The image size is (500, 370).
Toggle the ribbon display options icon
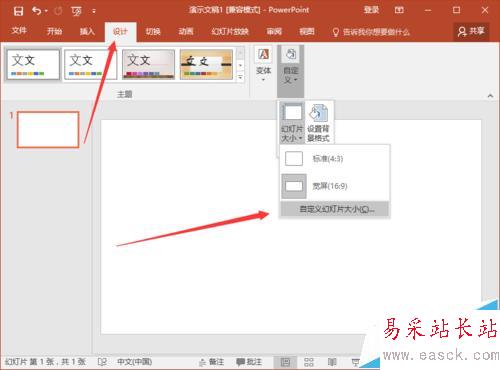[399, 10]
